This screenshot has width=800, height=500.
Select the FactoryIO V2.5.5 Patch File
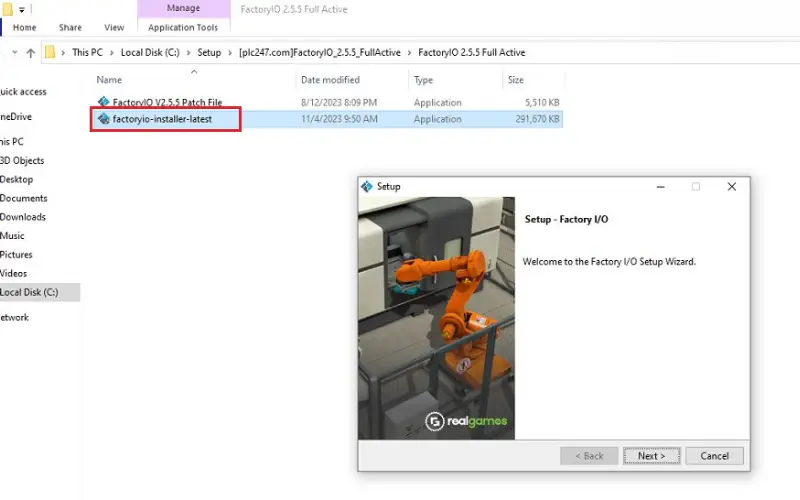click(167, 102)
